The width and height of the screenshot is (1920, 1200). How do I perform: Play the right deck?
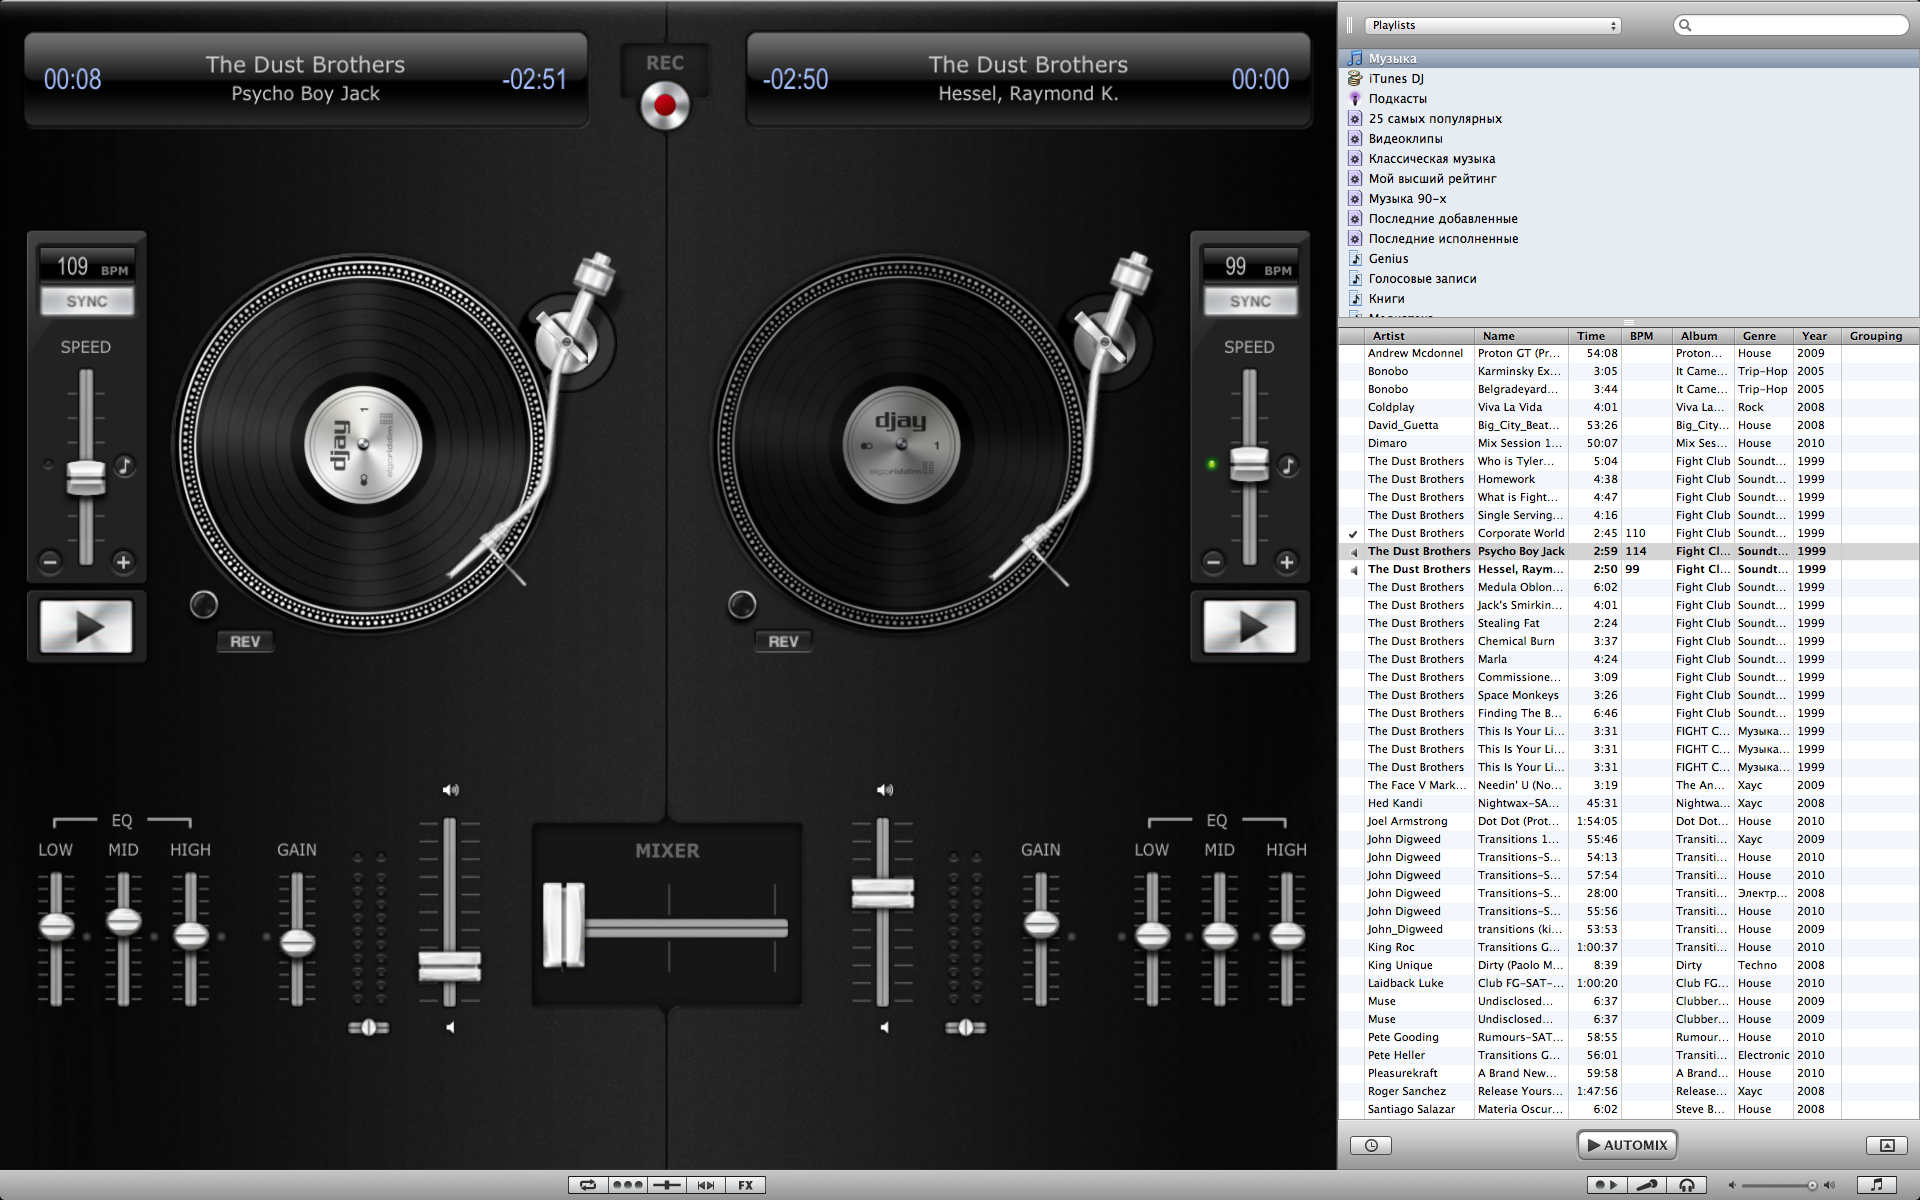[1249, 627]
